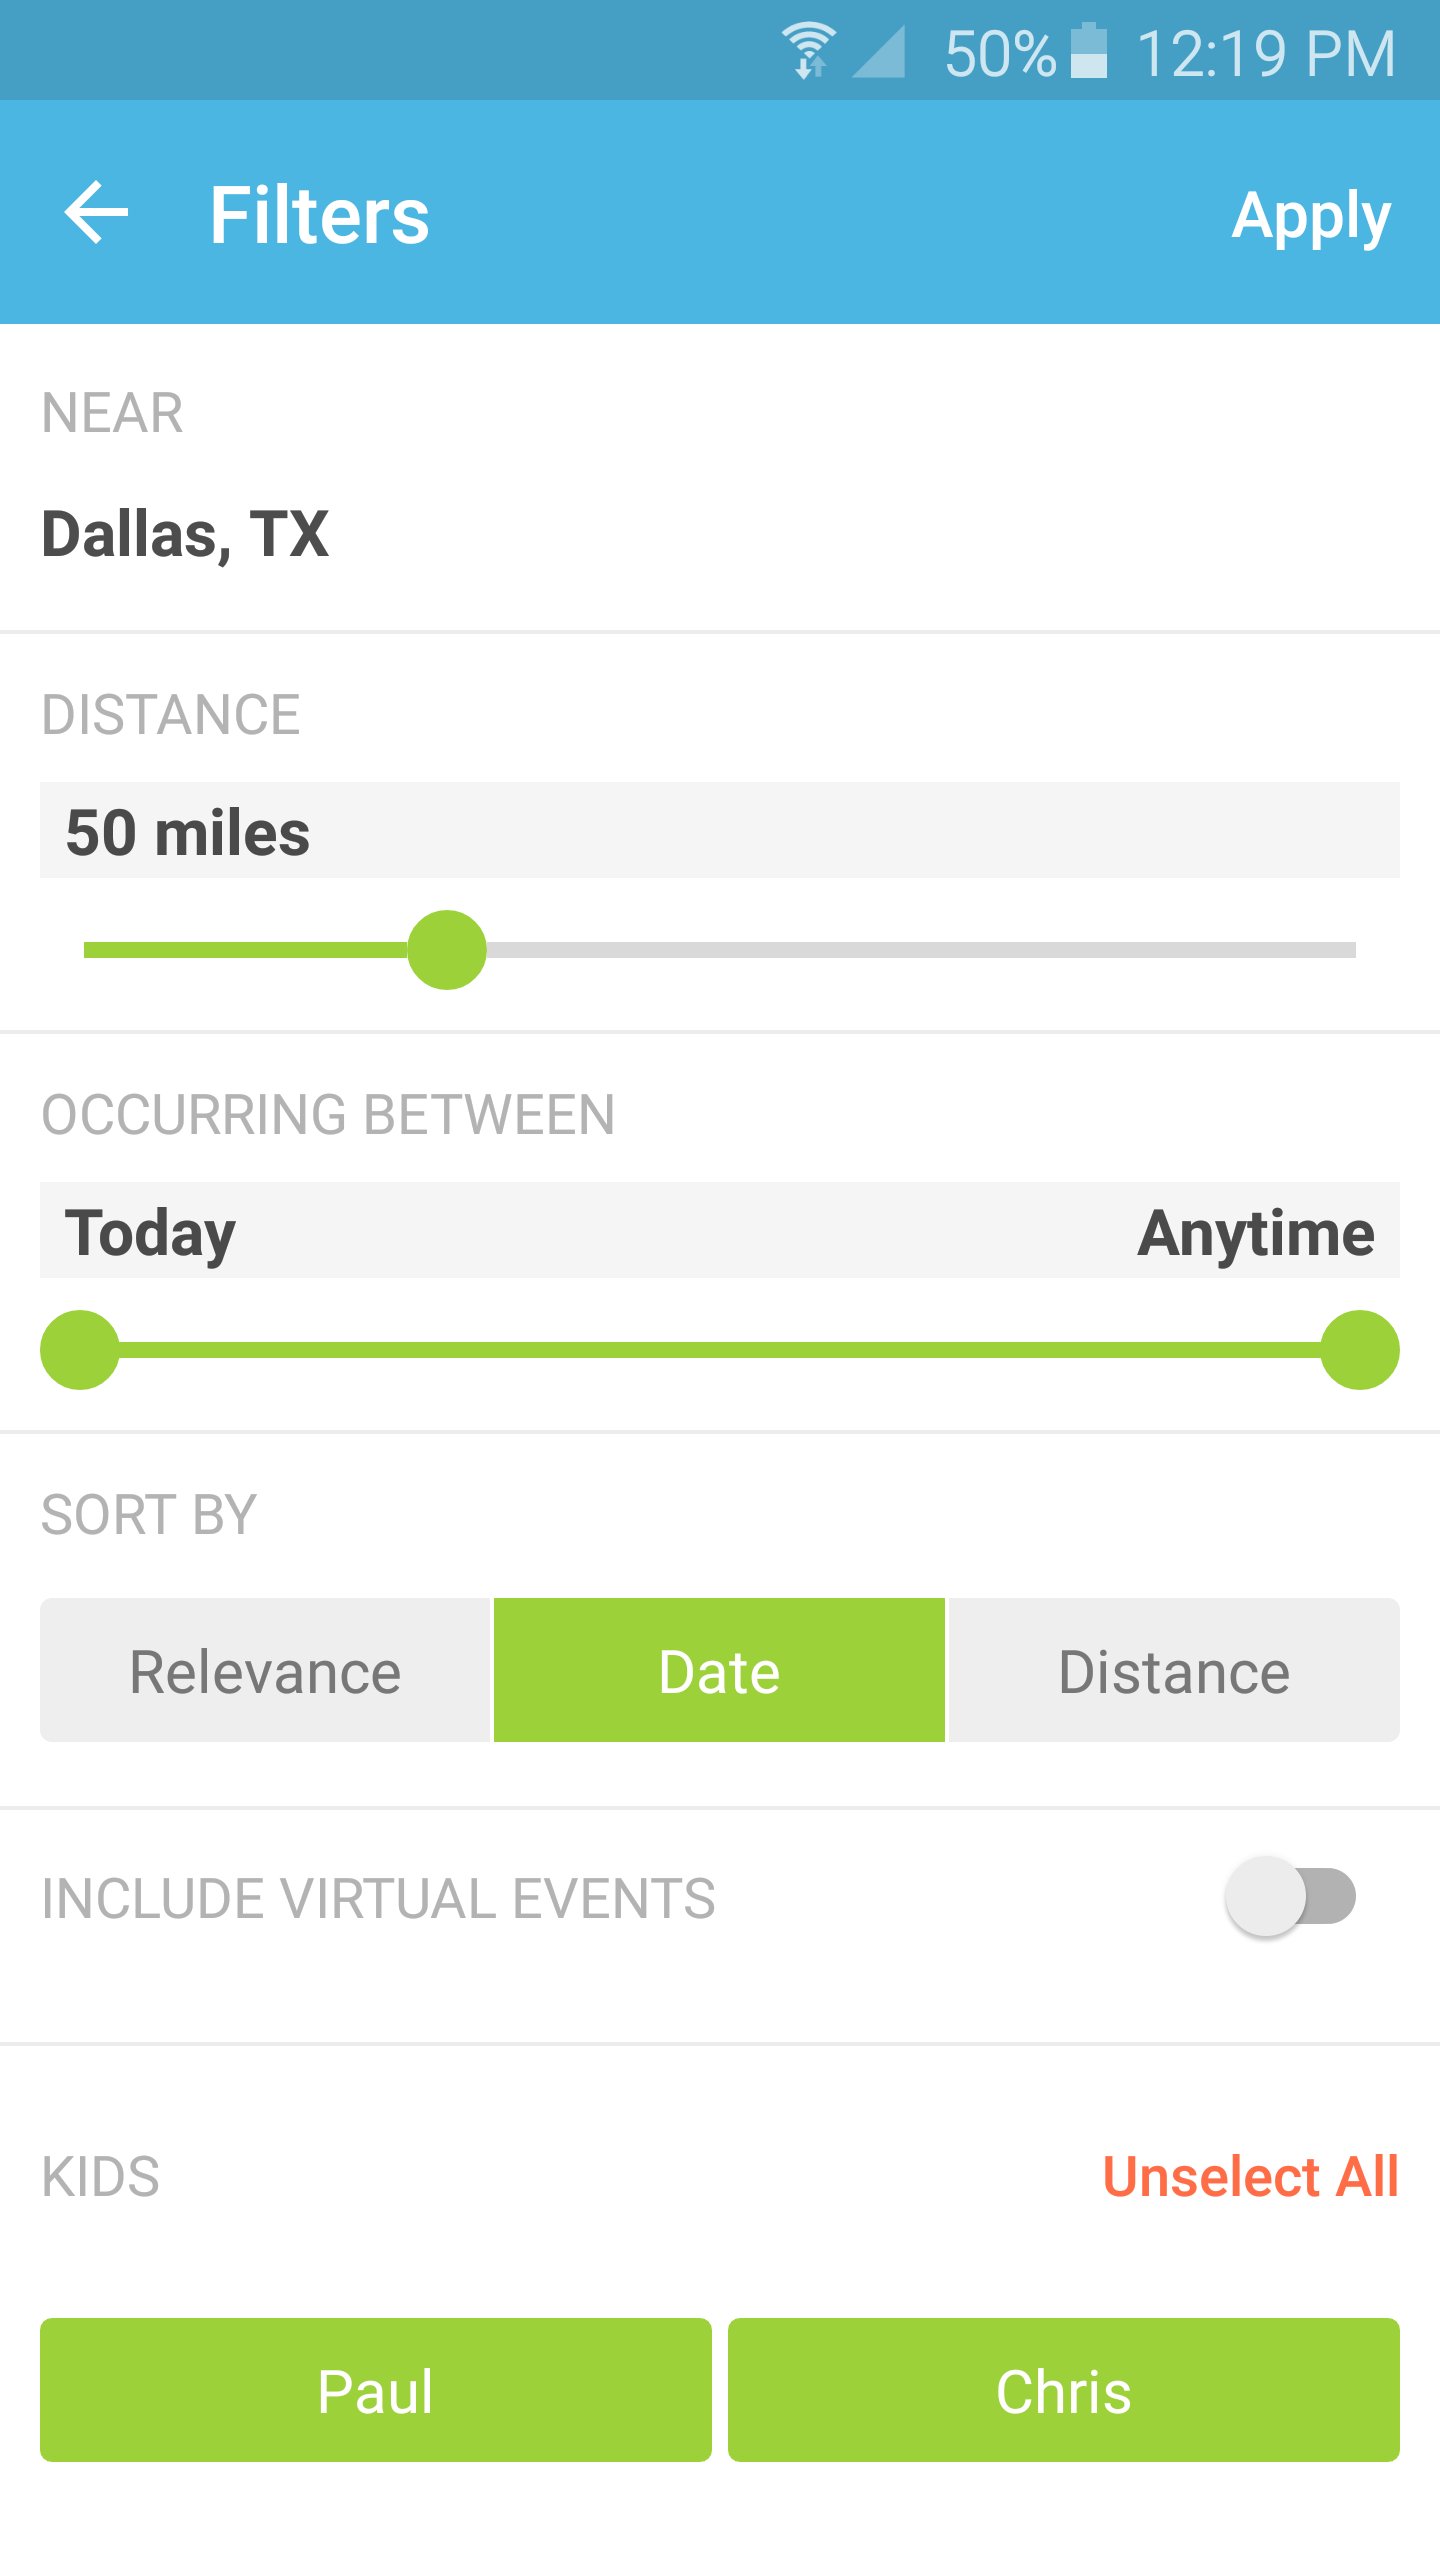Screen dimensions: 1440x2560
Task: Tap the Wi-Fi status icon
Action: [x=808, y=50]
